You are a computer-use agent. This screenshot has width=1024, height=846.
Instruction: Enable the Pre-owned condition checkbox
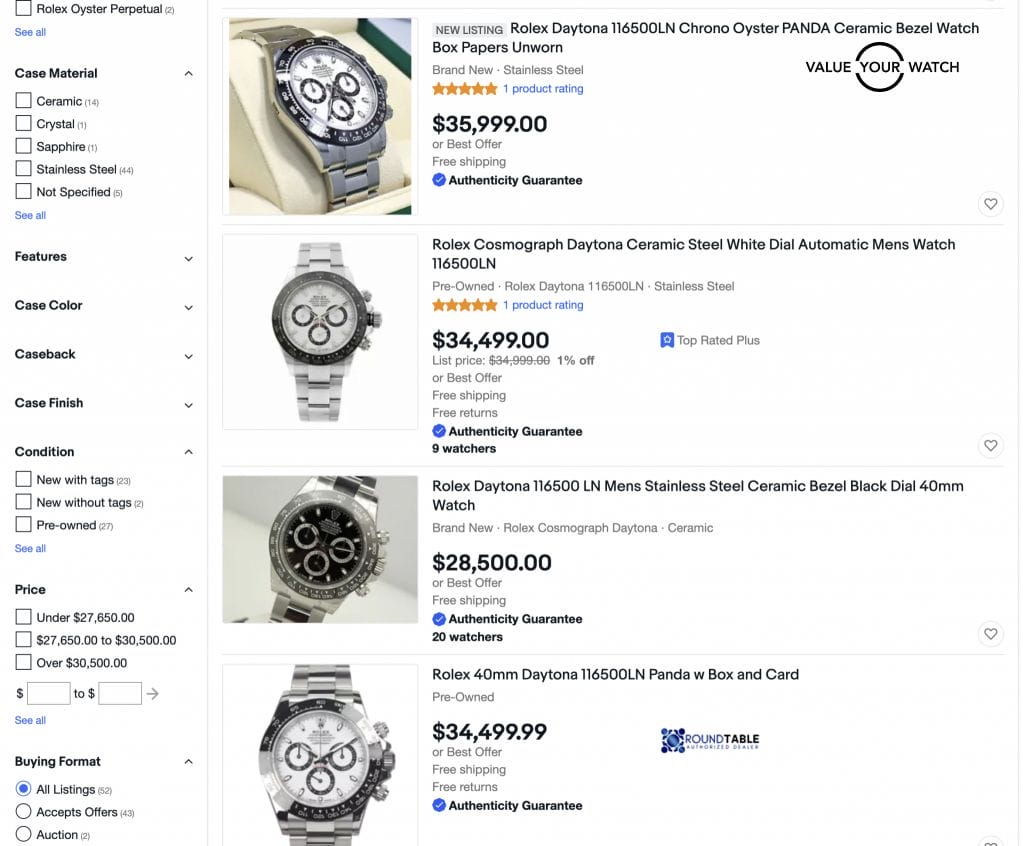(x=24, y=525)
